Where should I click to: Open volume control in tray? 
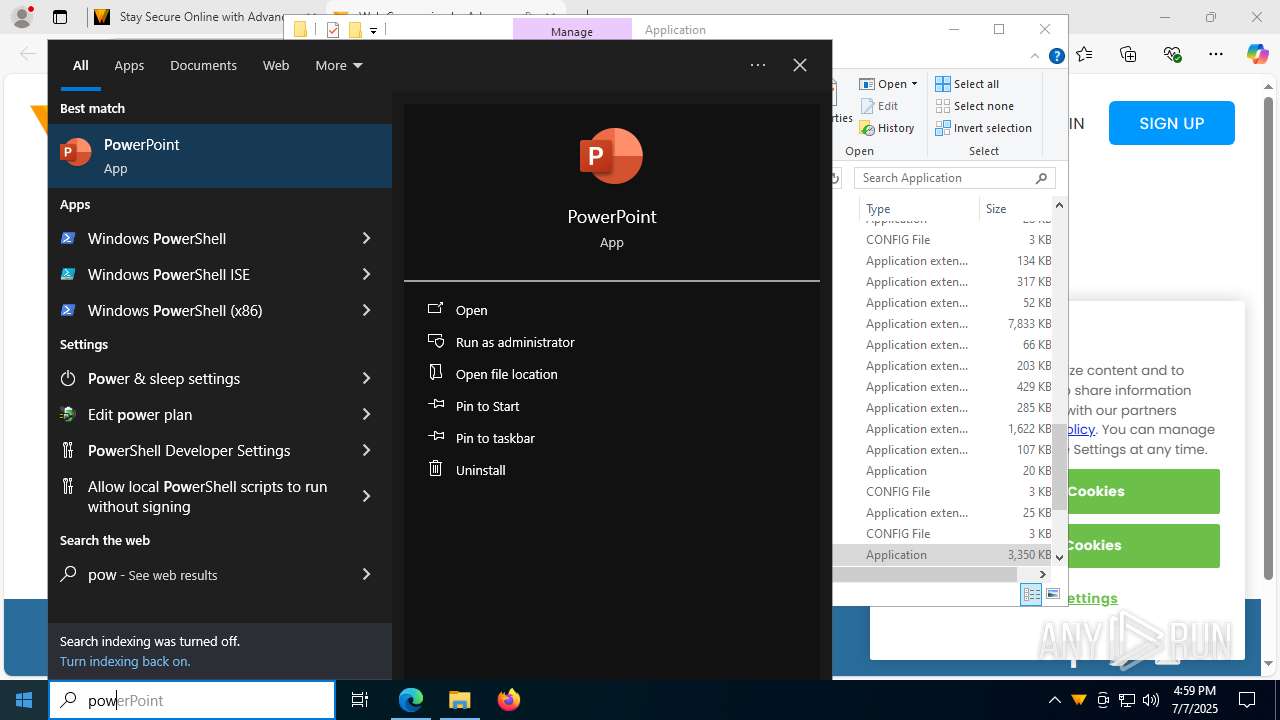pyautogui.click(x=1151, y=700)
